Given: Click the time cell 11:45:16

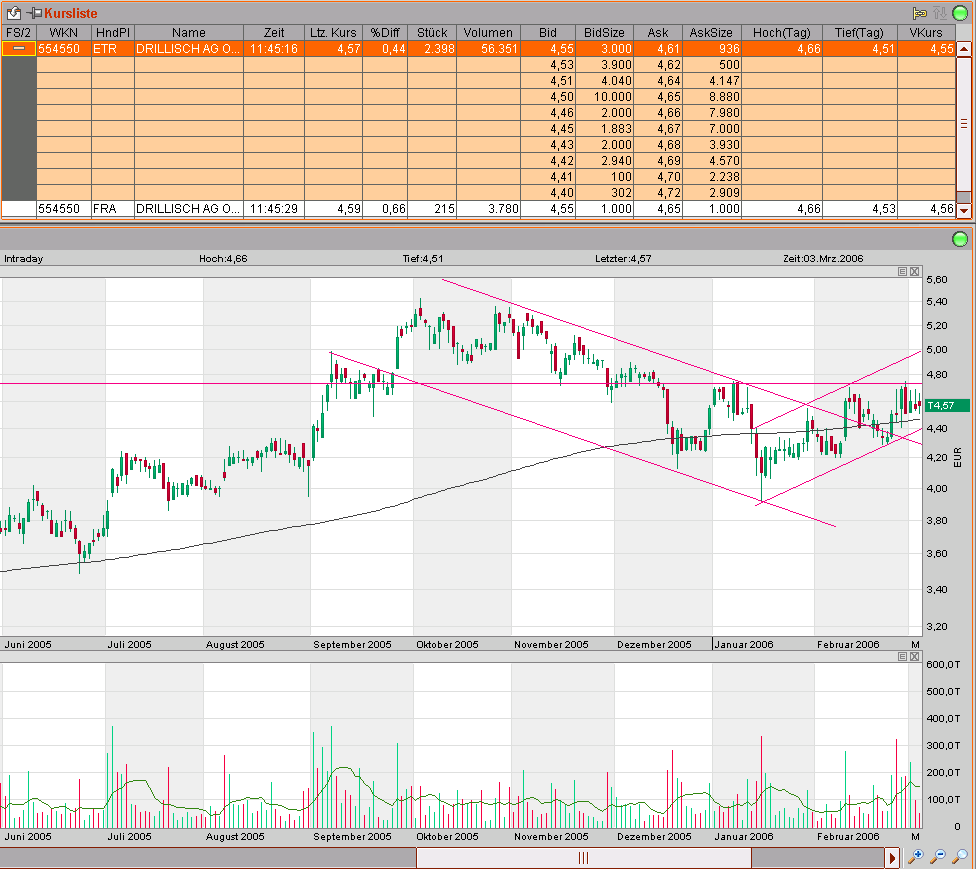Looking at the screenshot, I should 274,49.
